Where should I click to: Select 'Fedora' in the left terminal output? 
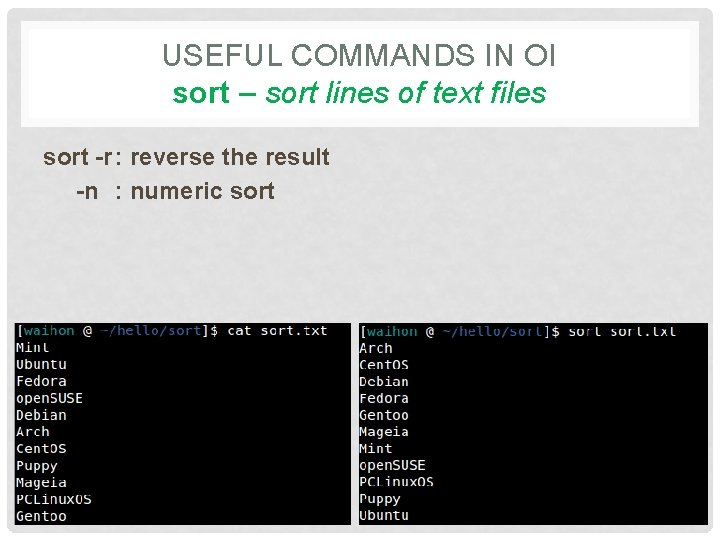click(x=41, y=381)
